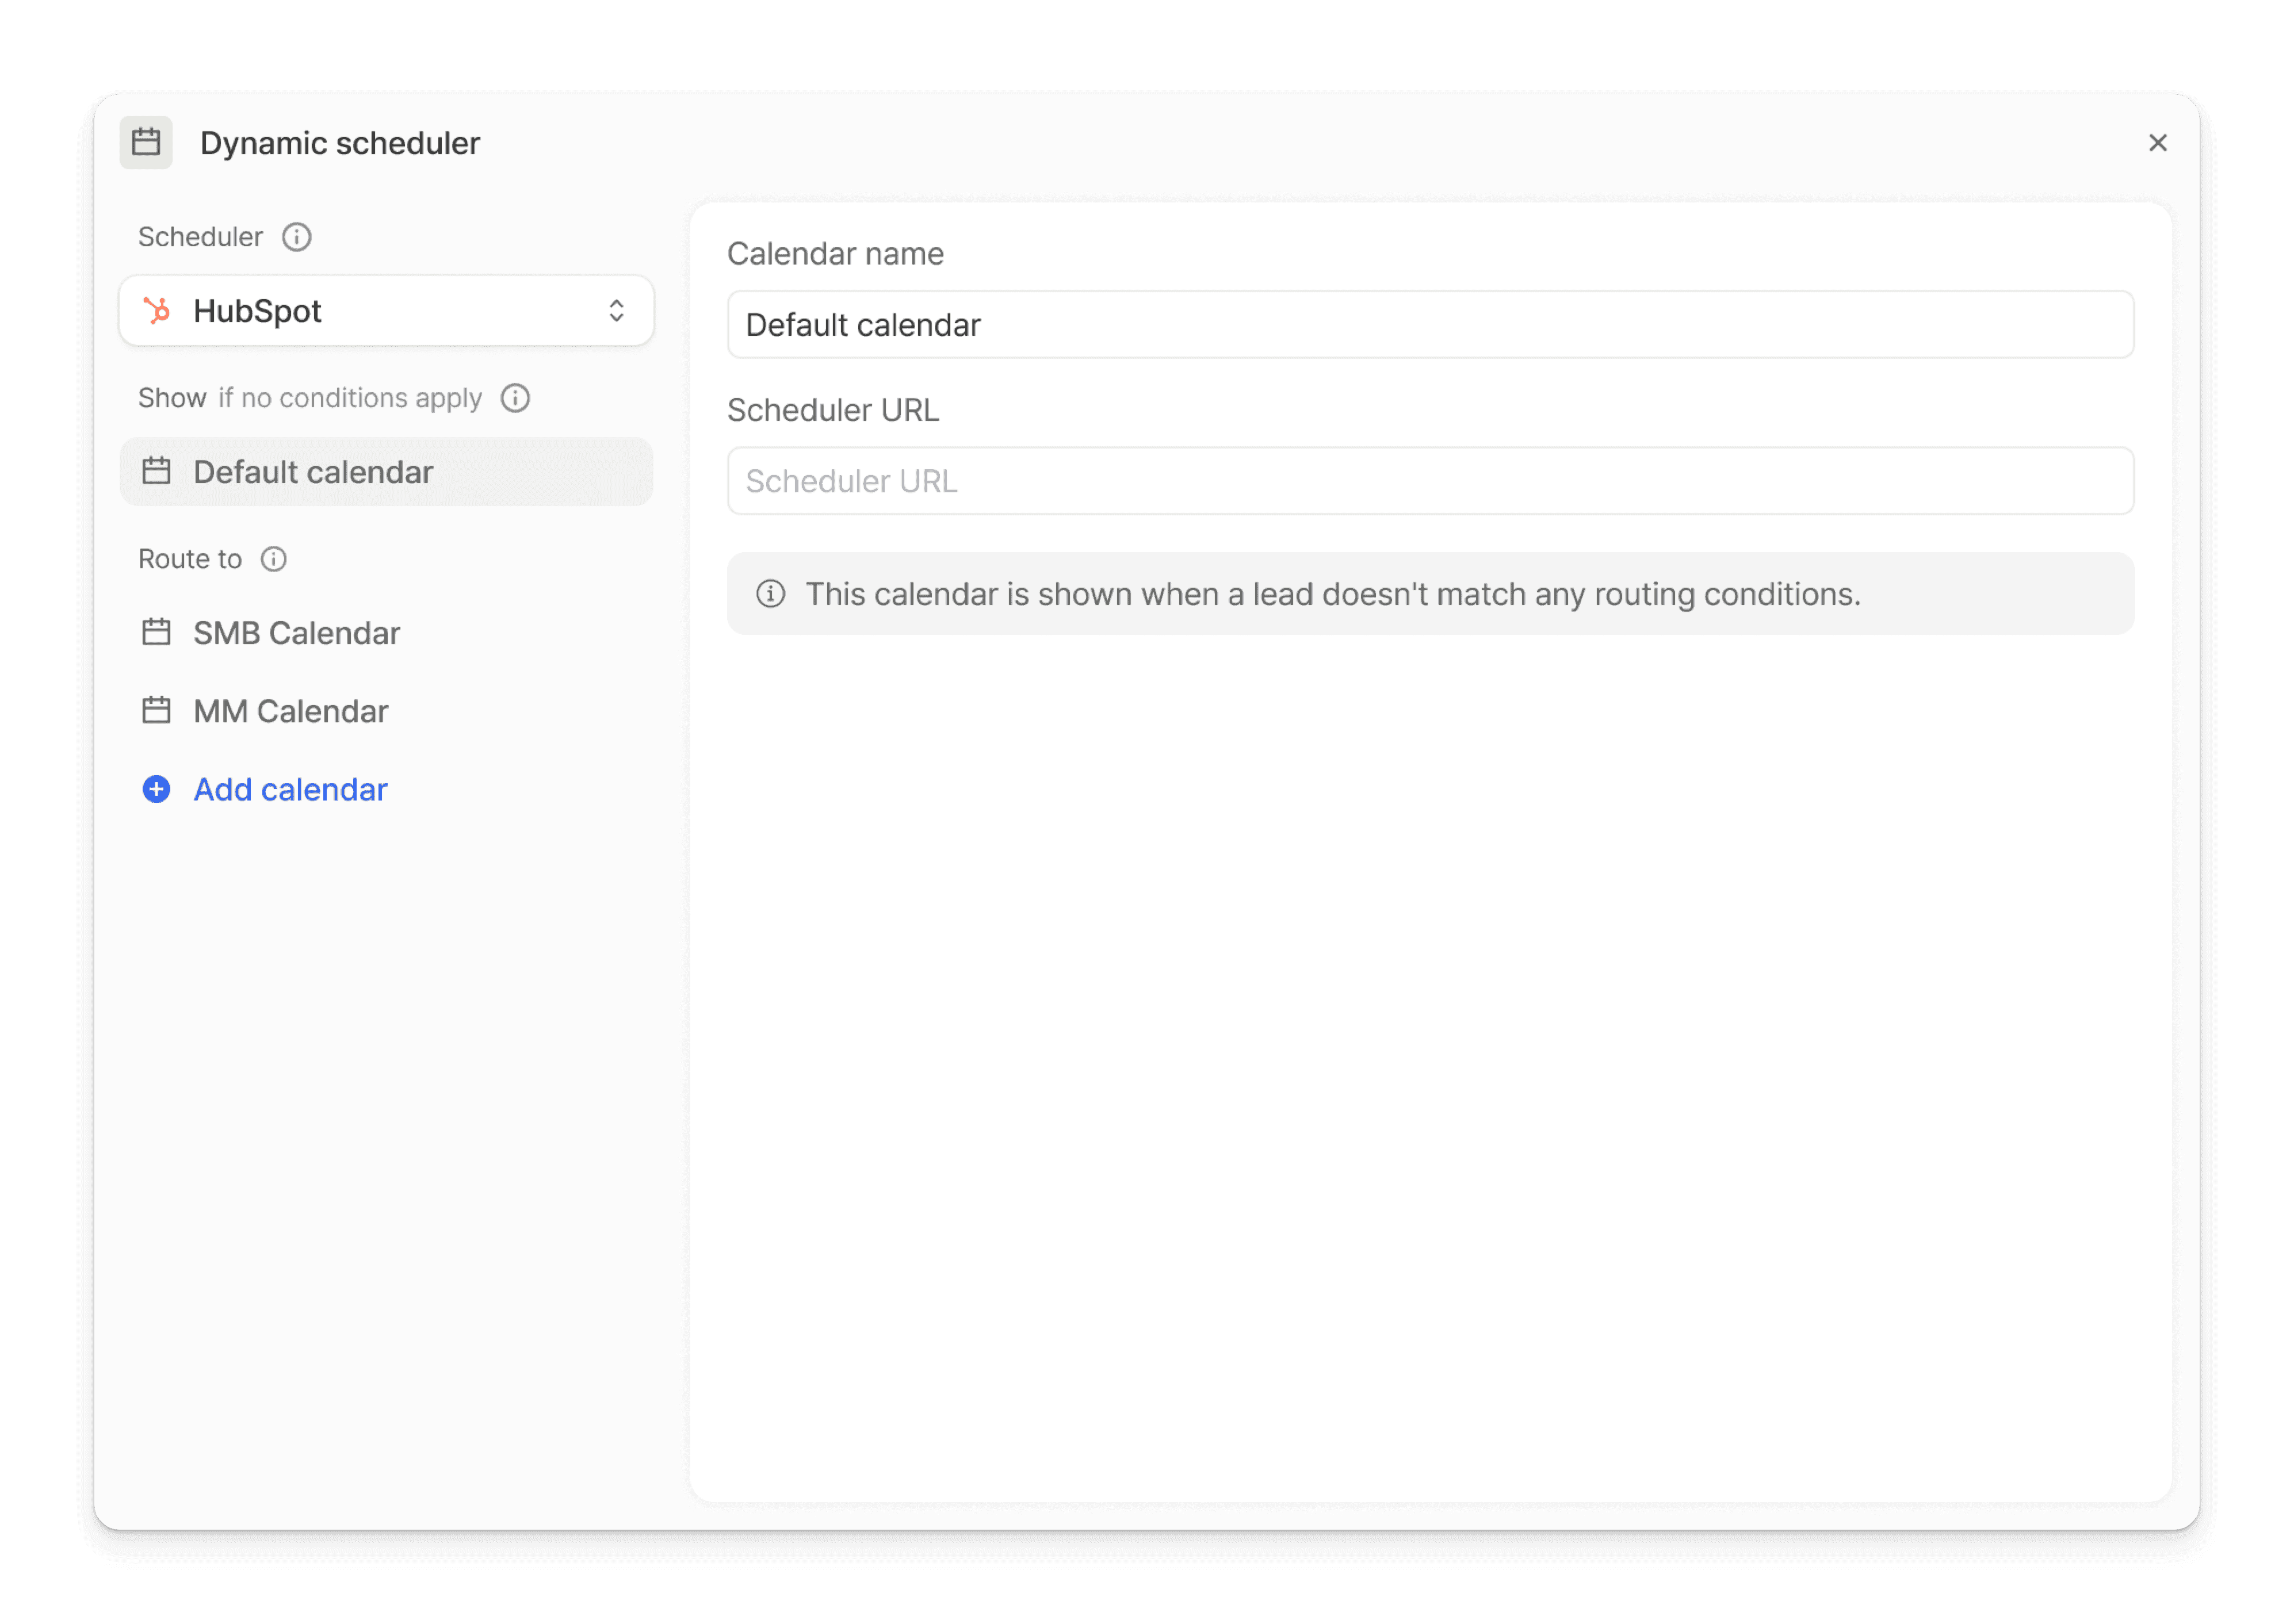
Task: Select MM Calendar route
Action: [290, 711]
